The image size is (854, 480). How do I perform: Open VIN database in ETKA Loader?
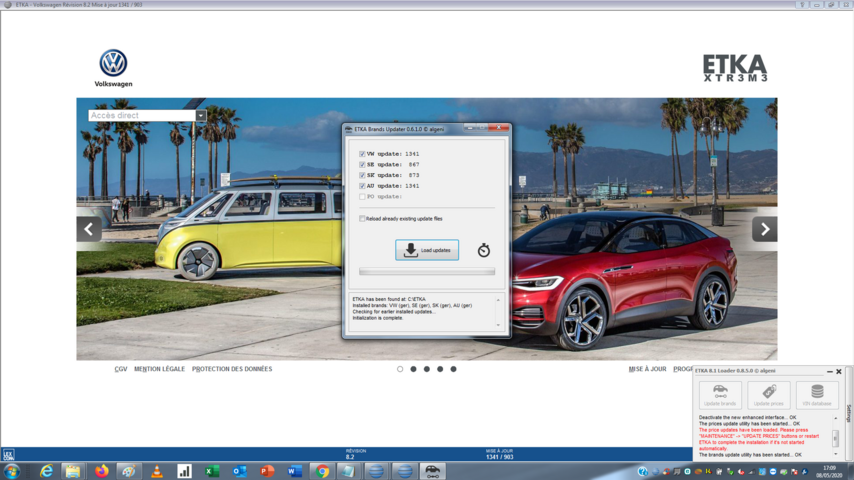[817, 395]
